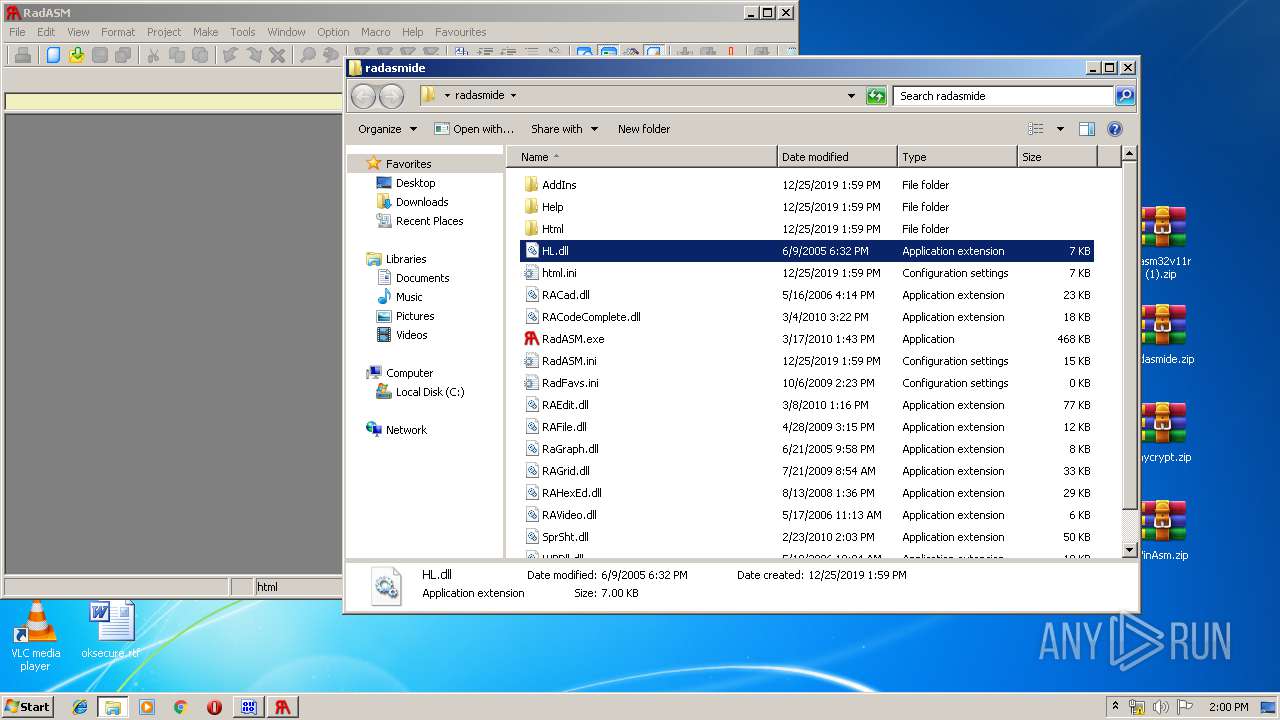The image size is (1280, 720).
Task: Open VLC media player desktop shortcut
Action: point(36,637)
